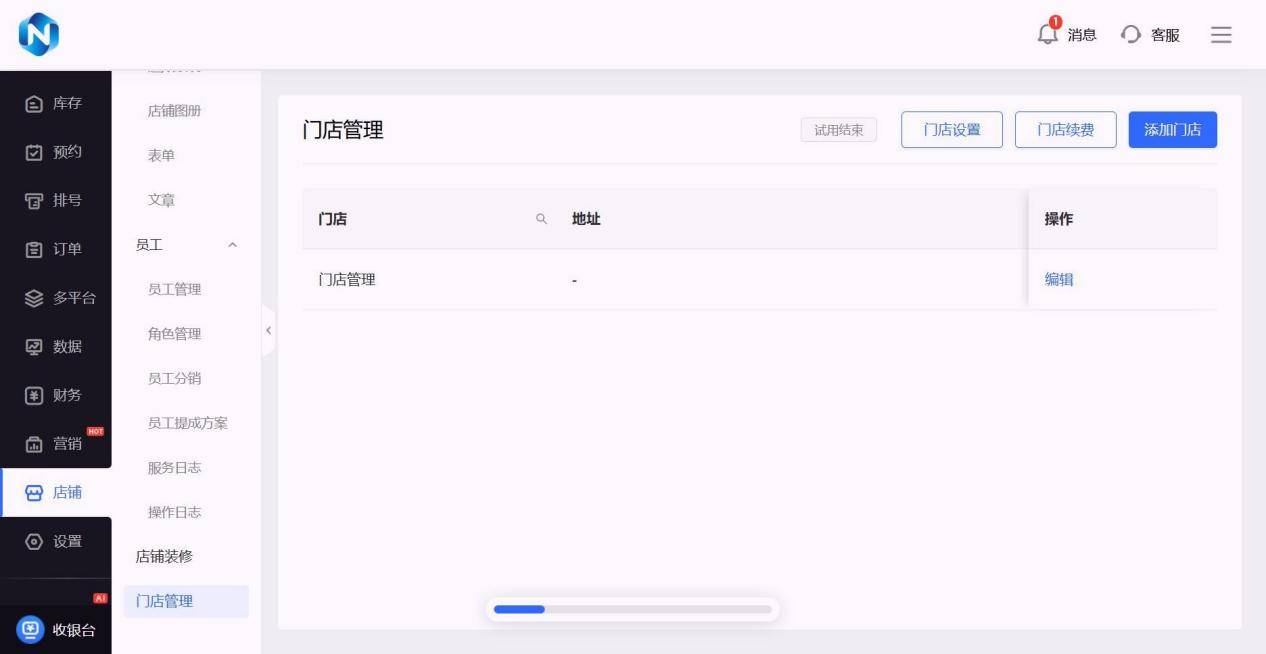Open 操作日志 submenu item
This screenshot has width=1266, height=654.
pos(174,512)
